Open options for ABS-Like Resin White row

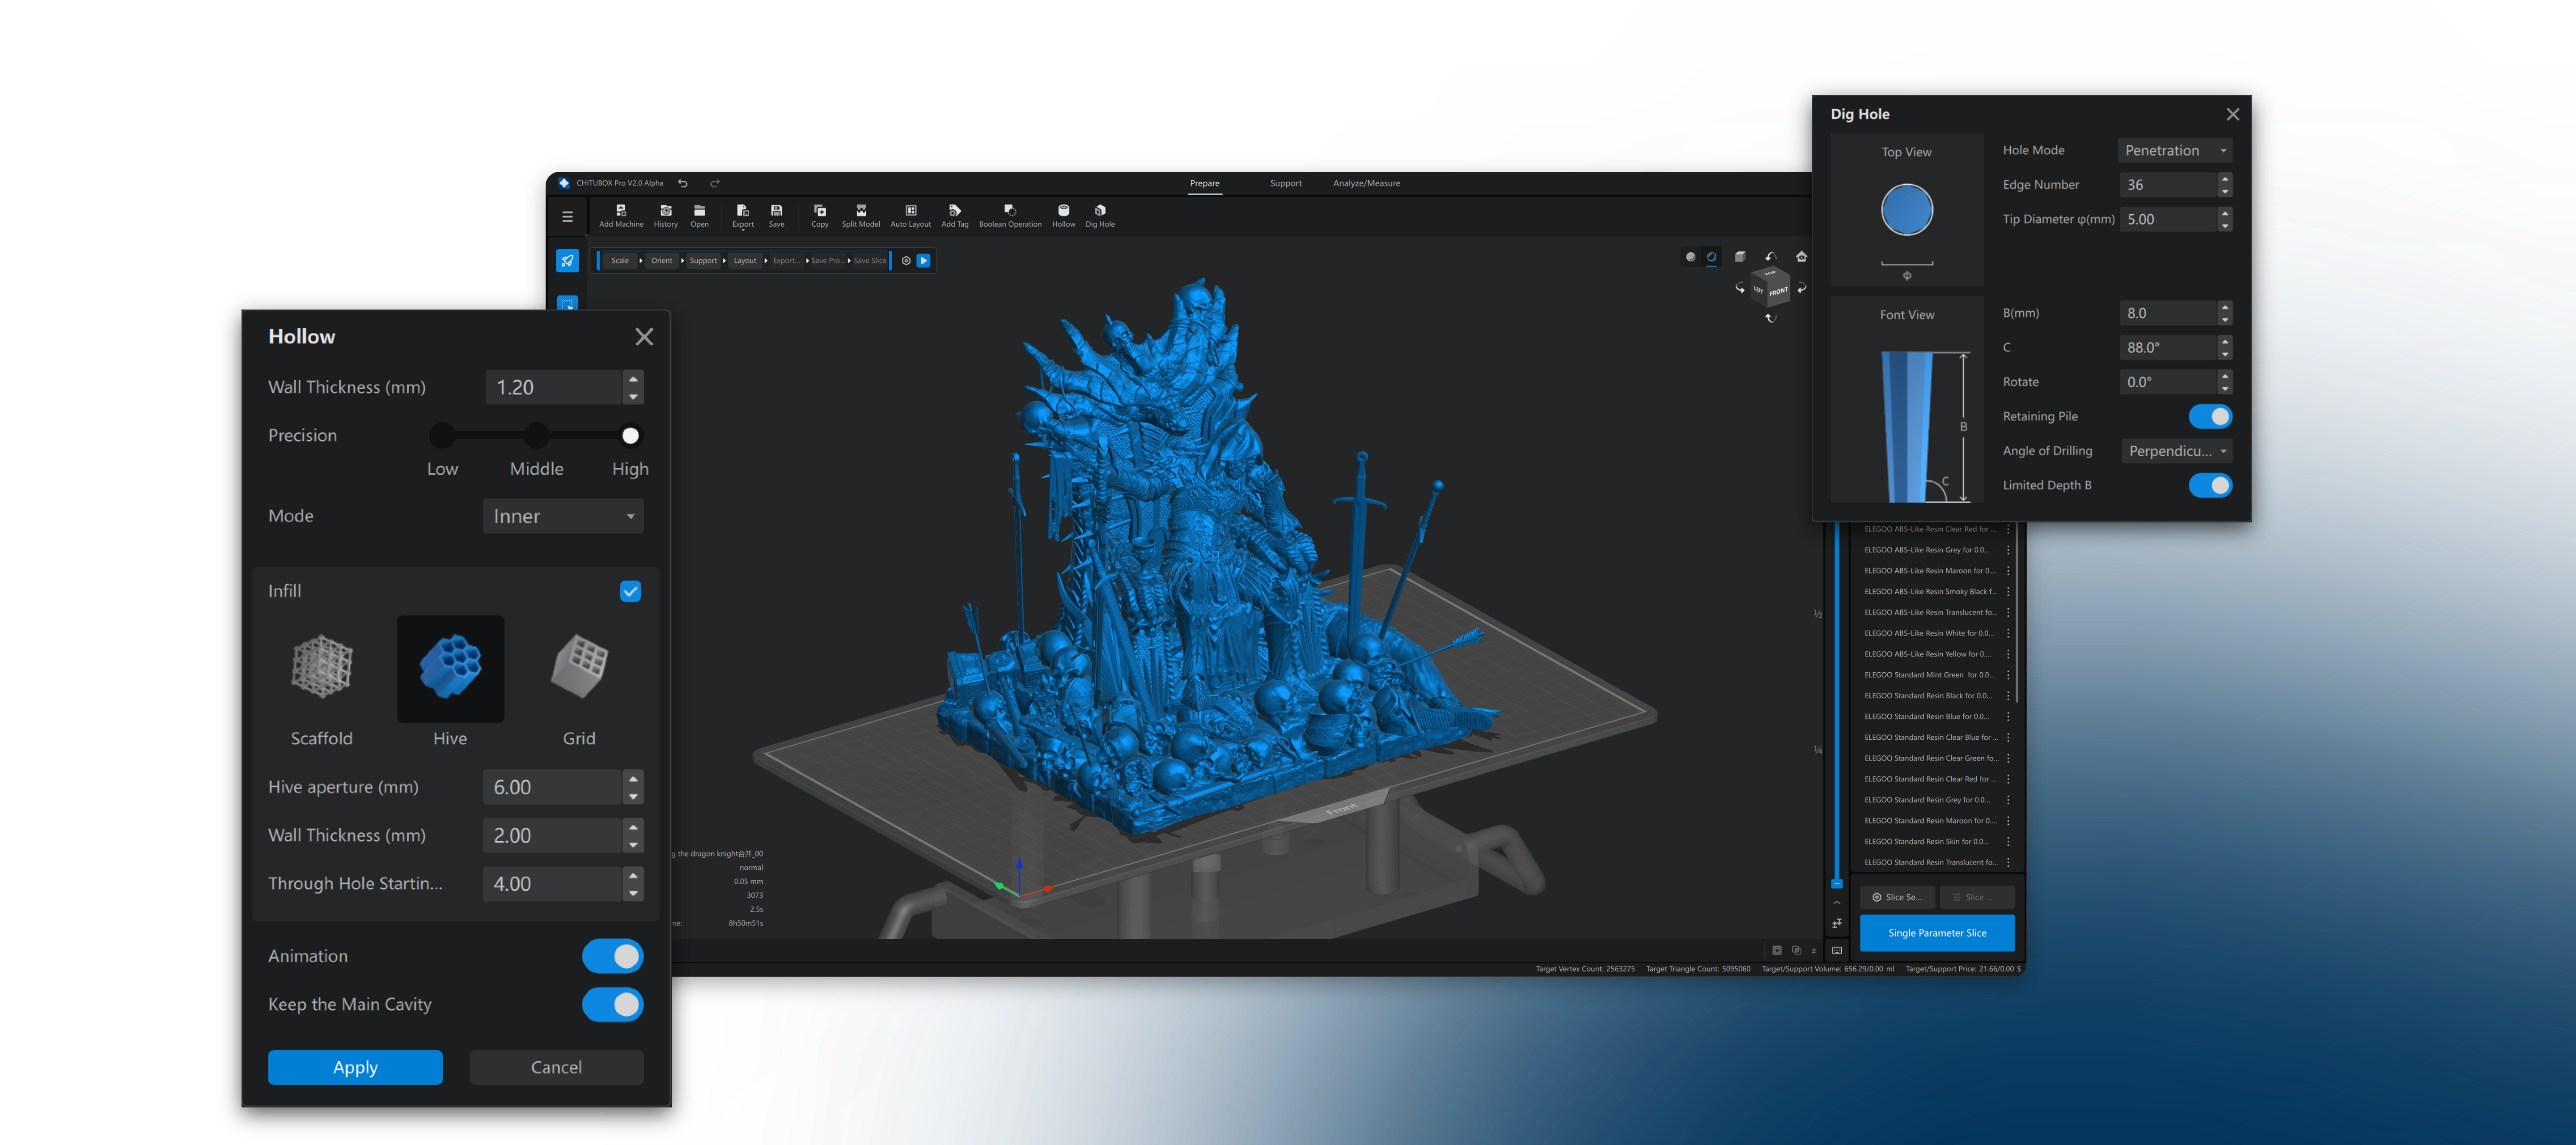2008,633
